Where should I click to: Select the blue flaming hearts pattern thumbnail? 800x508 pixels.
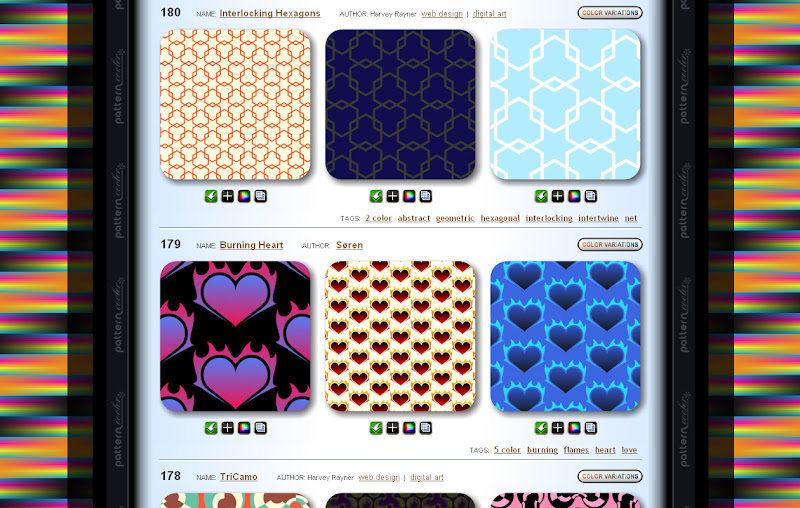click(565, 336)
